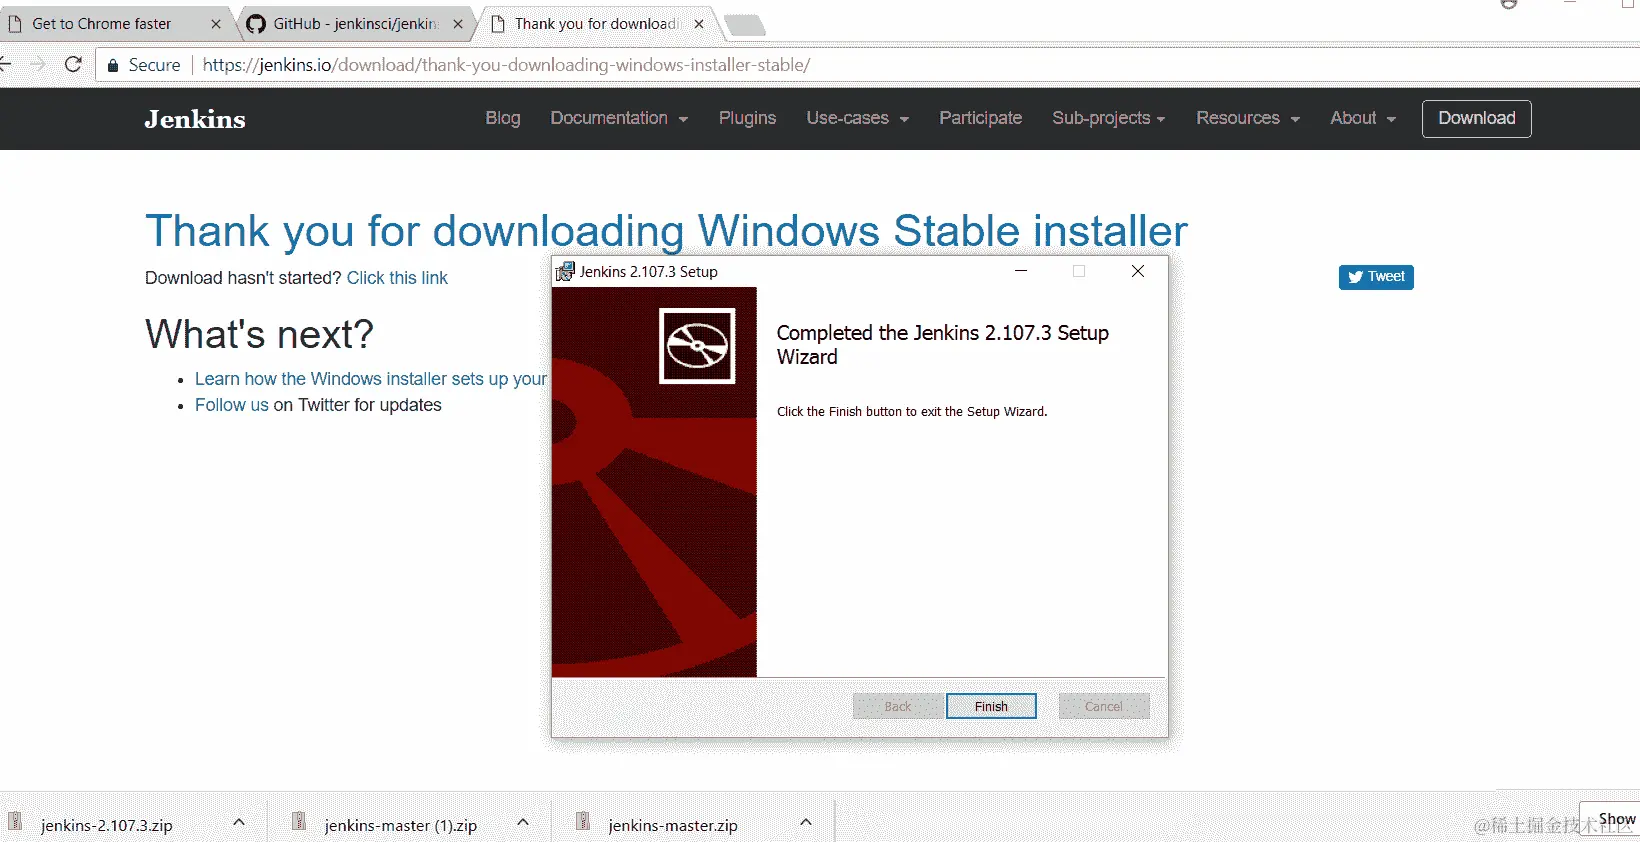Screen dimensions: 1640x842
Task: Switch to GitHub jenkinsci tab
Action: 355,24
